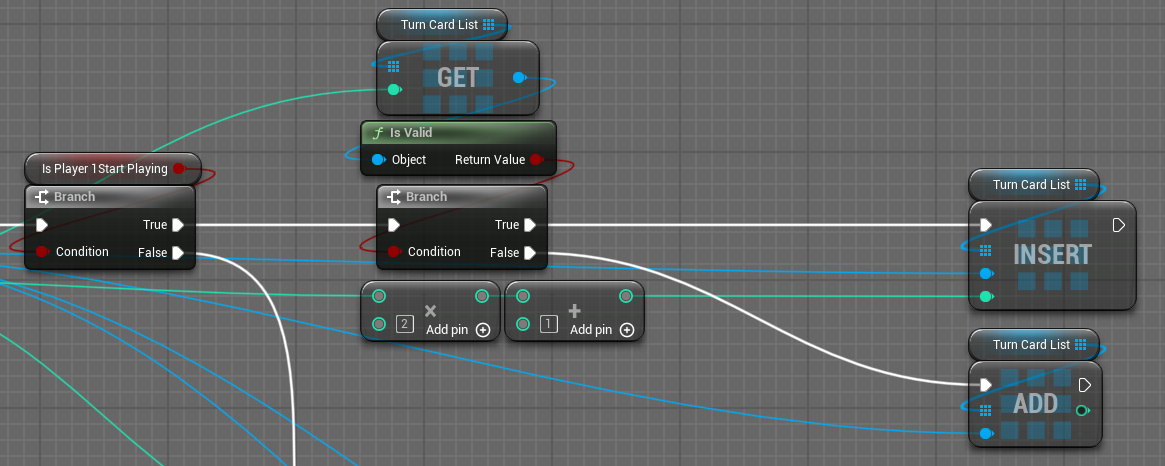Image resolution: width=1165 pixels, height=466 pixels.
Task: Click the Object input pin on Is Valid
Action: click(378, 160)
